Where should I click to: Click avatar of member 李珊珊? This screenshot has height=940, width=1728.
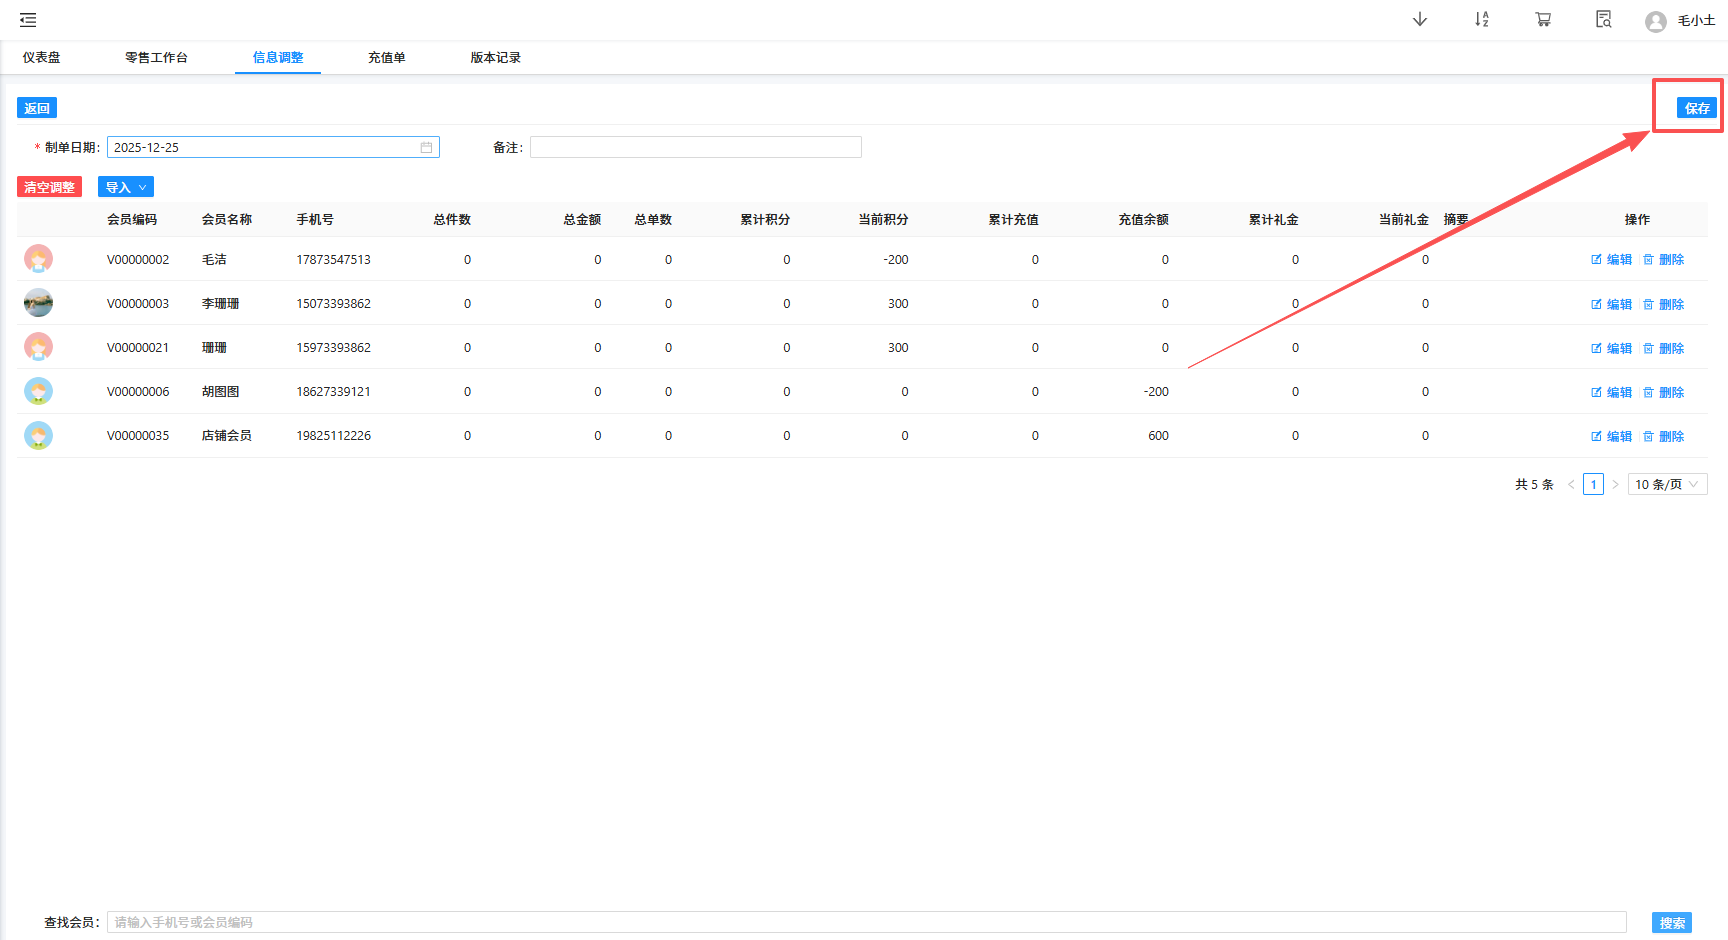click(x=38, y=303)
